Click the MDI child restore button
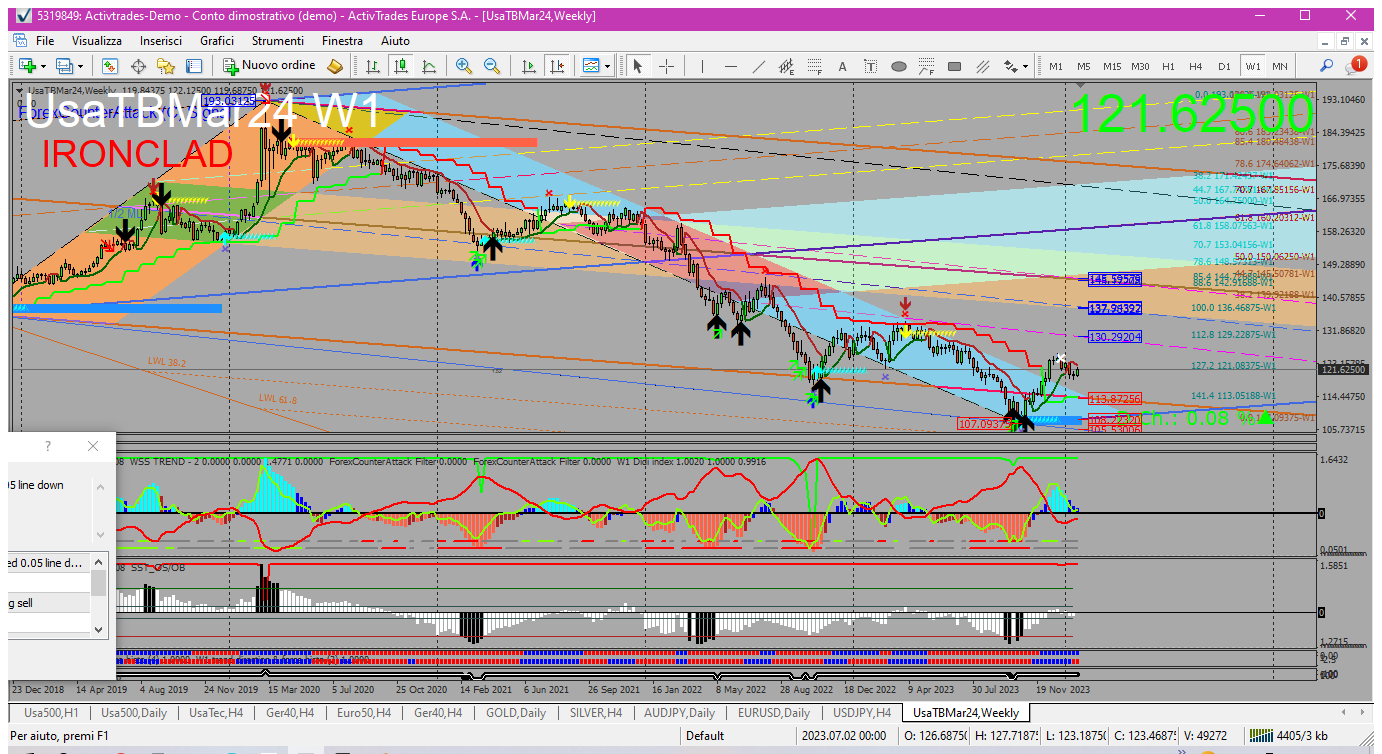1382x754 pixels. [x=1346, y=41]
